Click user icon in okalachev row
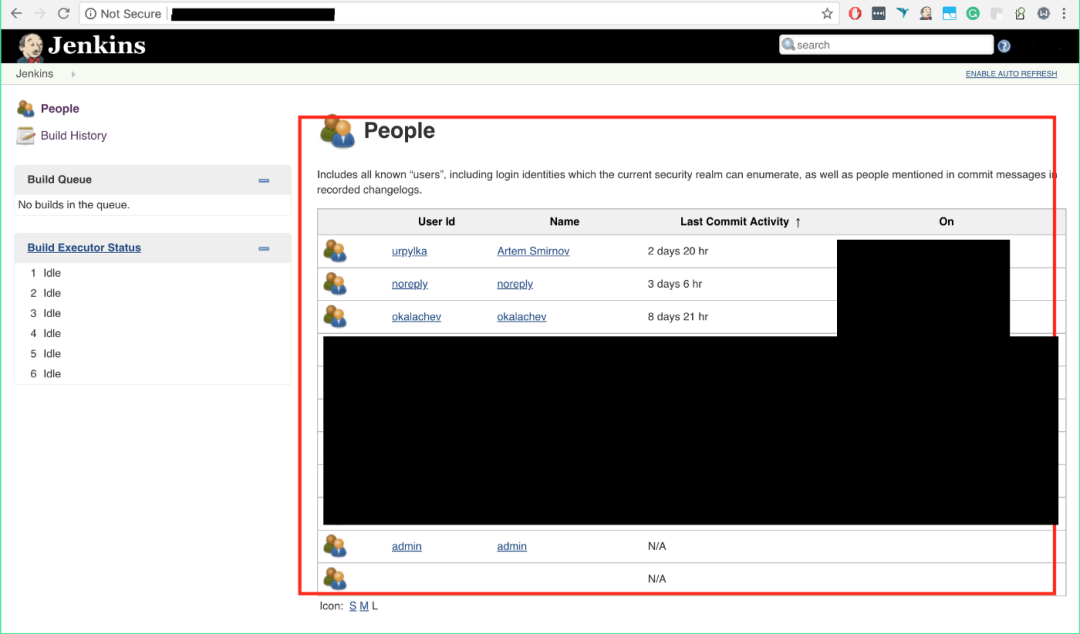1080x634 pixels. pos(335,316)
